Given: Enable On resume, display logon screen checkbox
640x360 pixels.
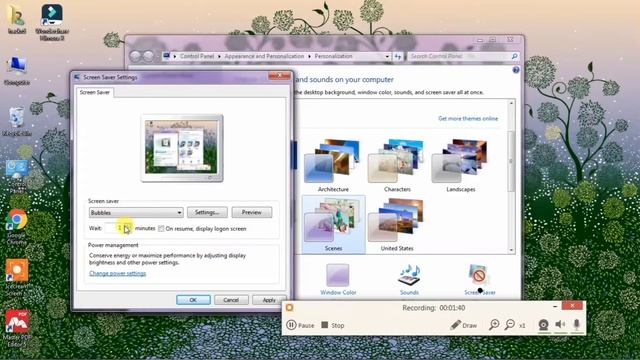Looking at the screenshot, I should [161, 229].
